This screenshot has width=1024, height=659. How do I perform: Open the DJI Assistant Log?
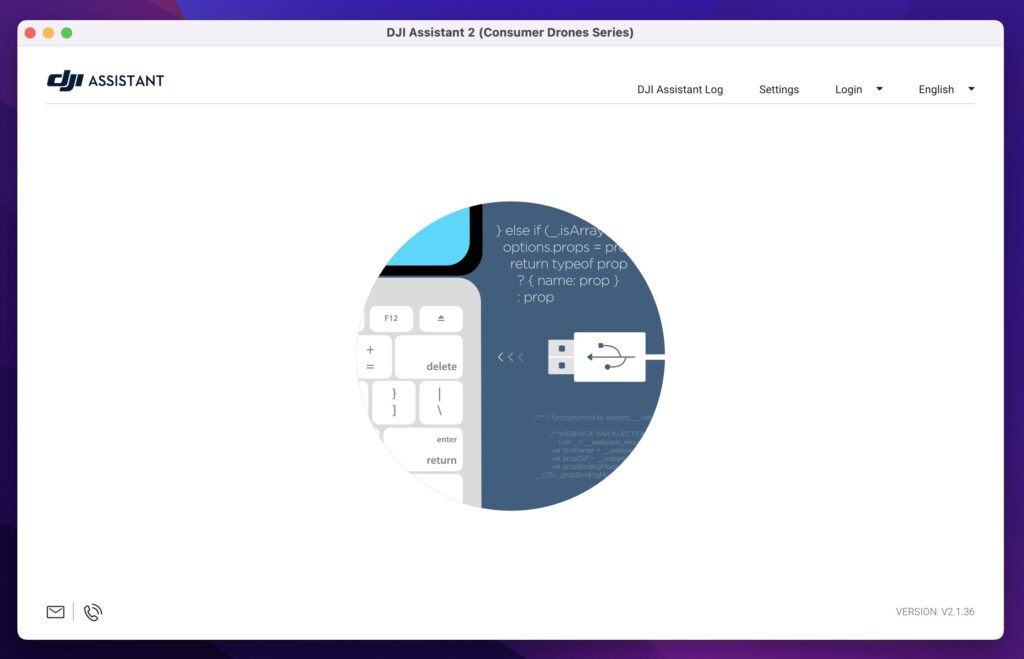[680, 89]
